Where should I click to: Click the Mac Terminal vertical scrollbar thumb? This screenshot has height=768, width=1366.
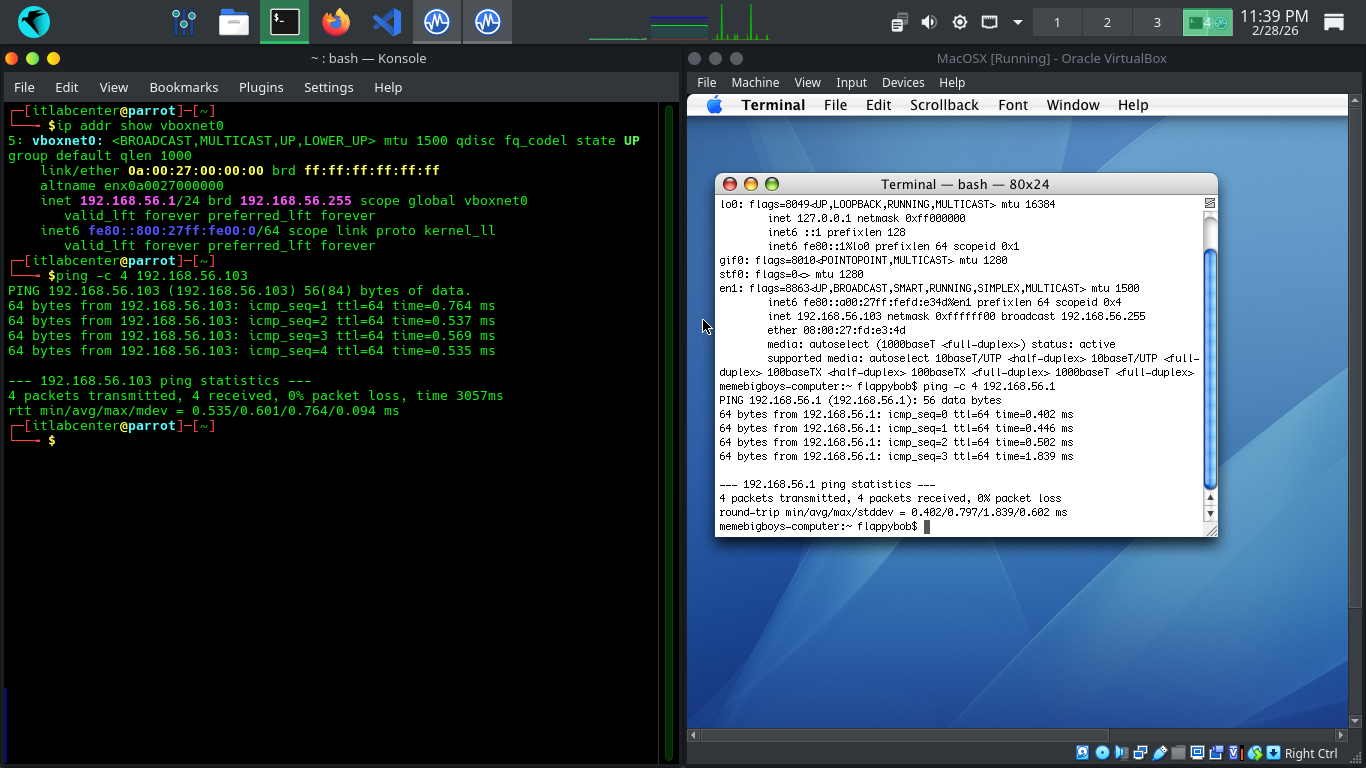1210,365
